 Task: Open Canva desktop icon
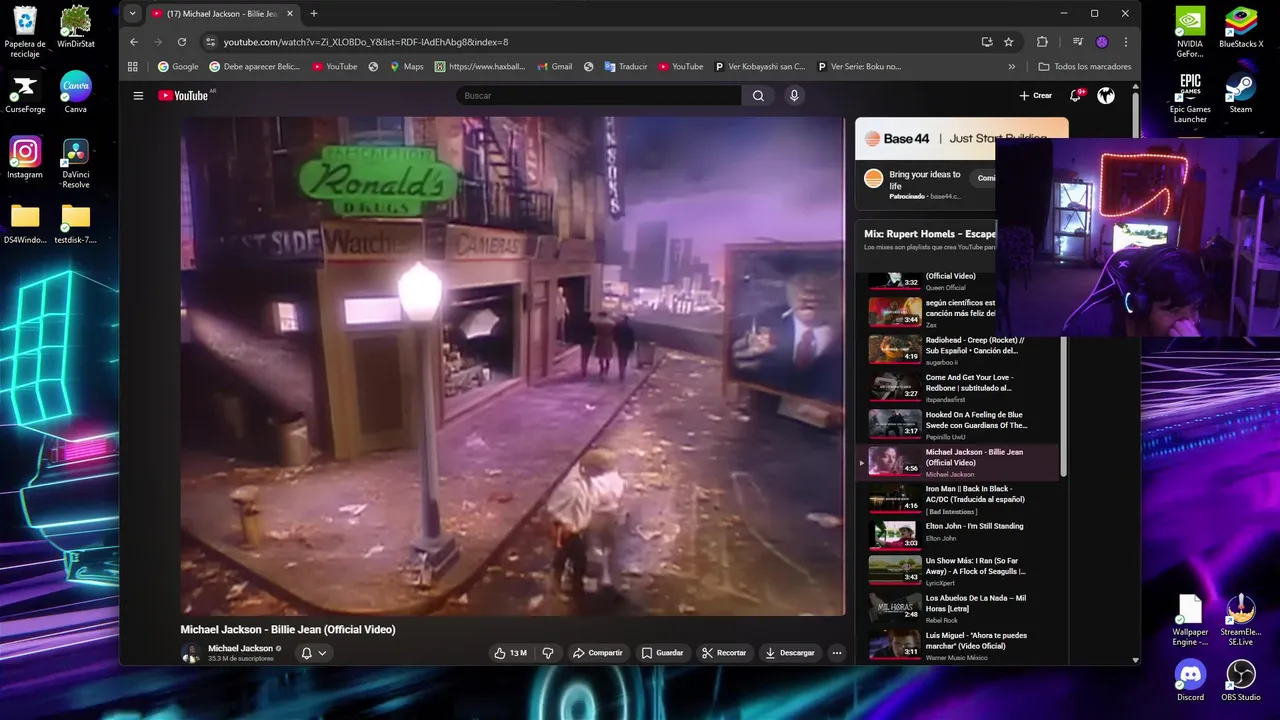tap(76, 93)
